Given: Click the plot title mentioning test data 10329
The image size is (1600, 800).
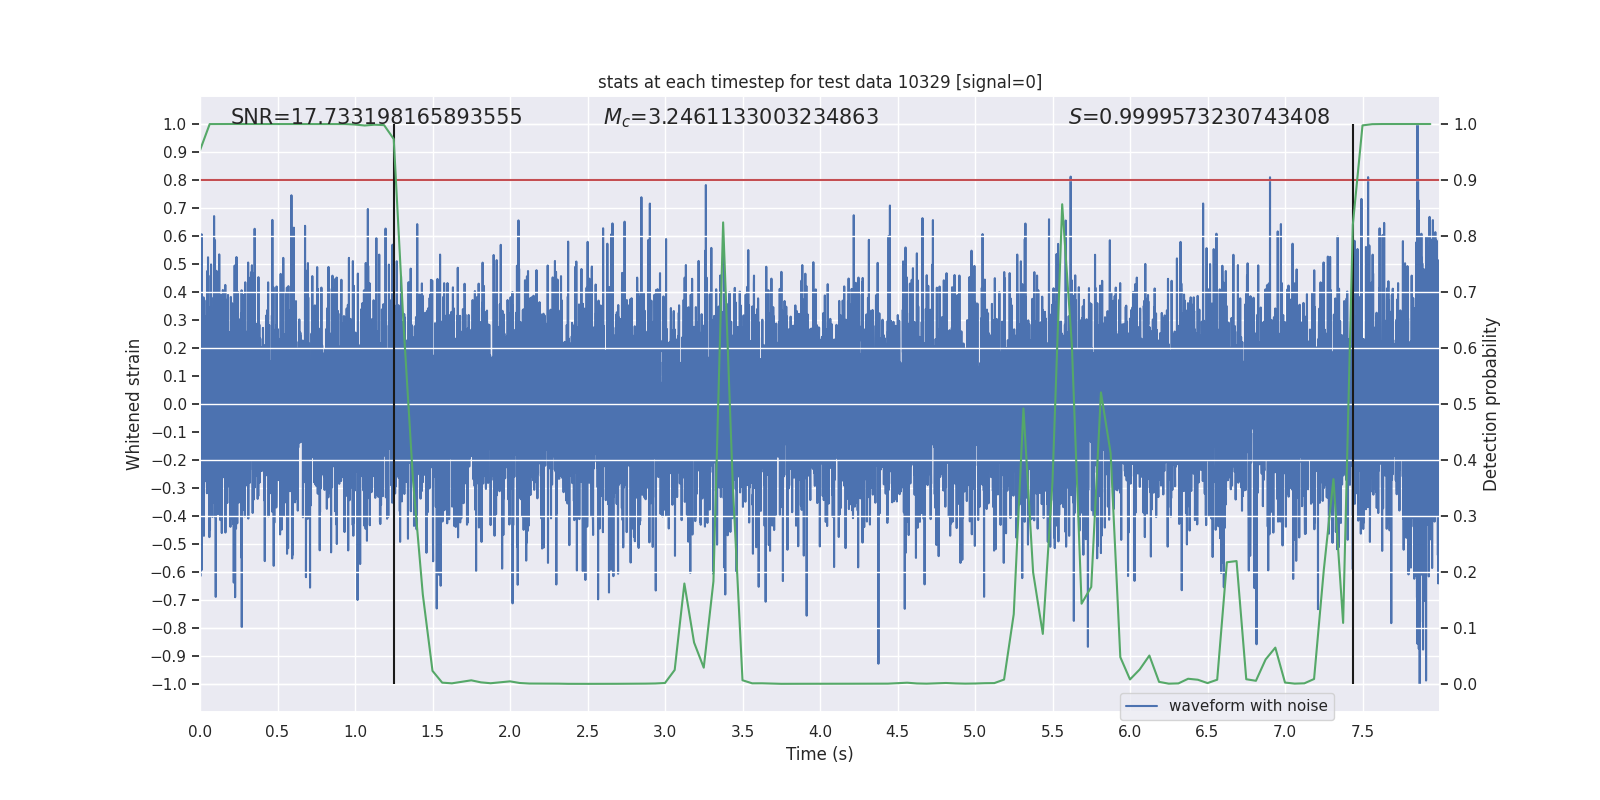Looking at the screenshot, I should (820, 82).
